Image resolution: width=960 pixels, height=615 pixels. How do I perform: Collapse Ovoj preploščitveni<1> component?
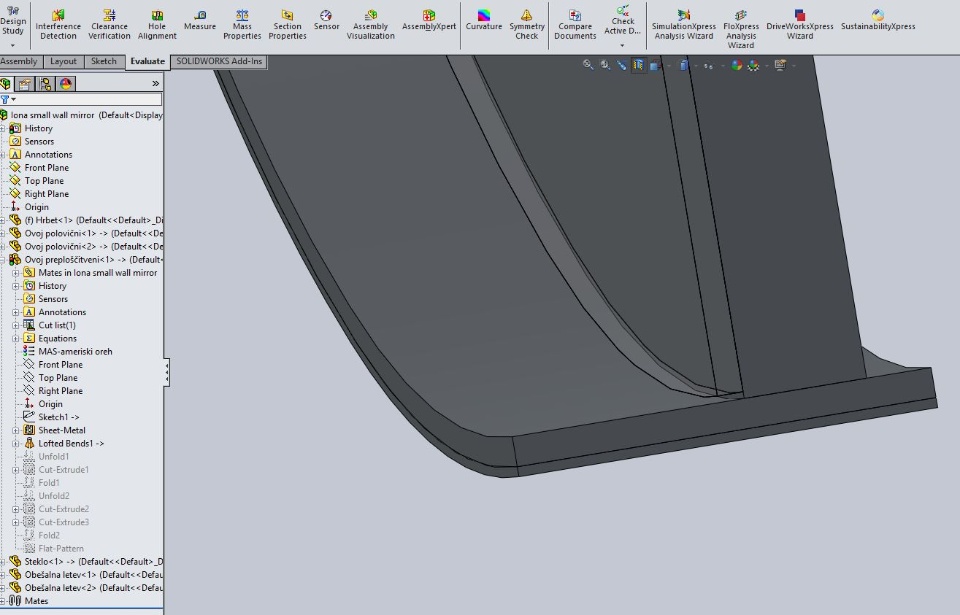(x=2, y=260)
